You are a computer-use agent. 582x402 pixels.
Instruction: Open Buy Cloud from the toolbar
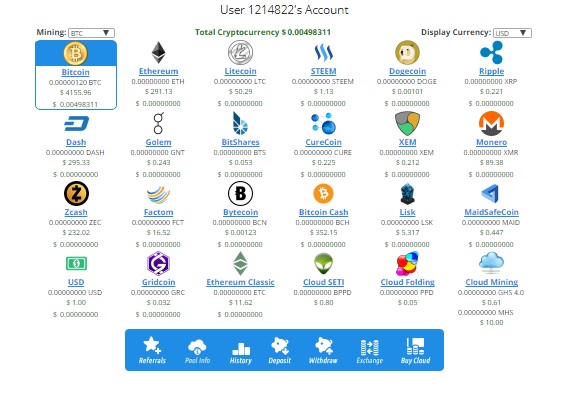point(415,351)
